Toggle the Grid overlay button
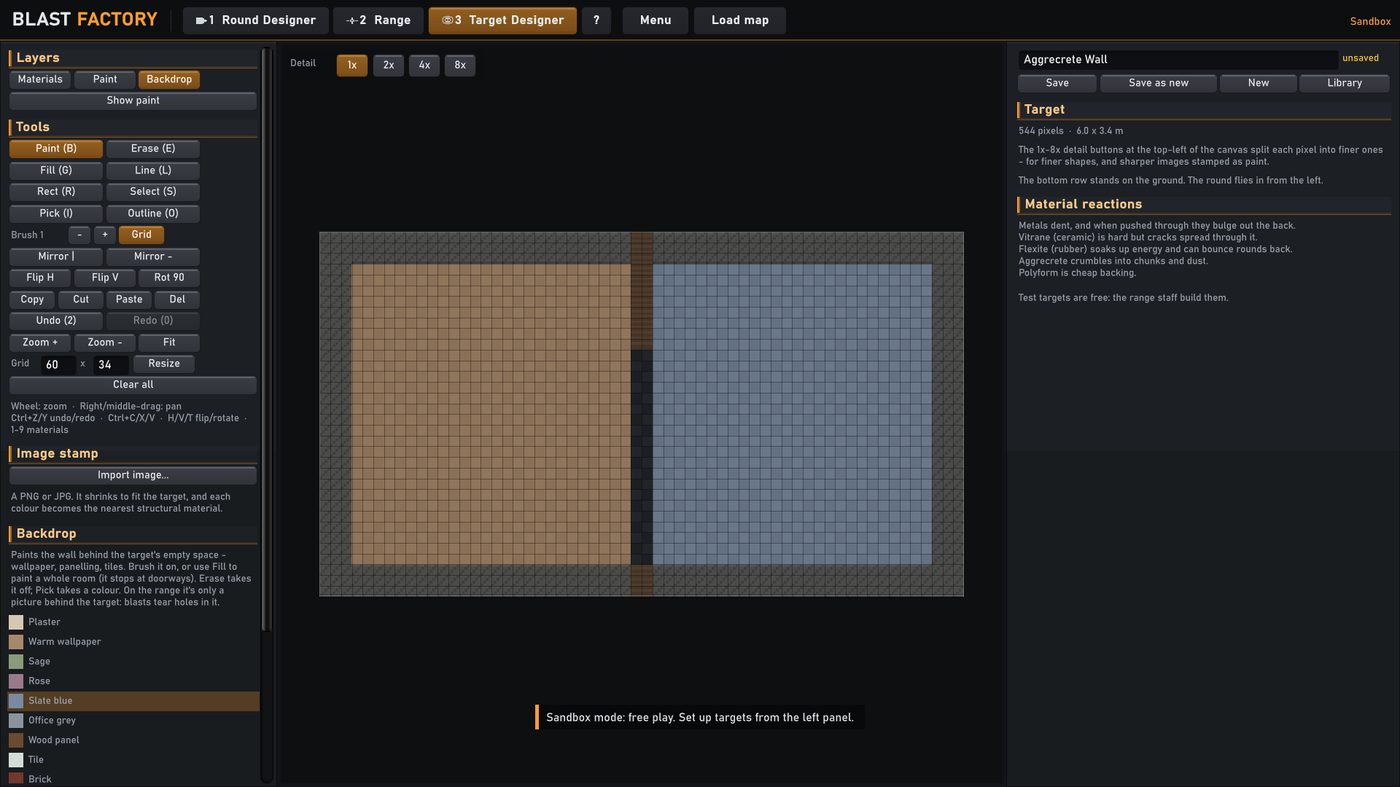The image size is (1400, 787). [141, 235]
